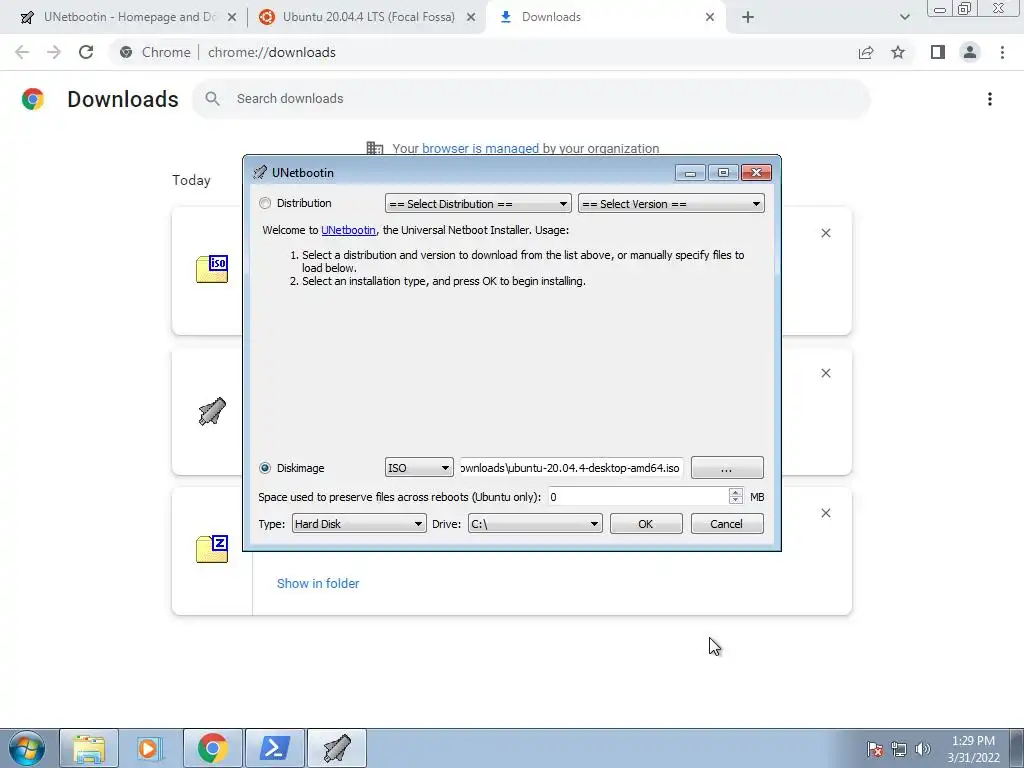
Task: Select the Diskimage radio button
Action: (x=265, y=468)
